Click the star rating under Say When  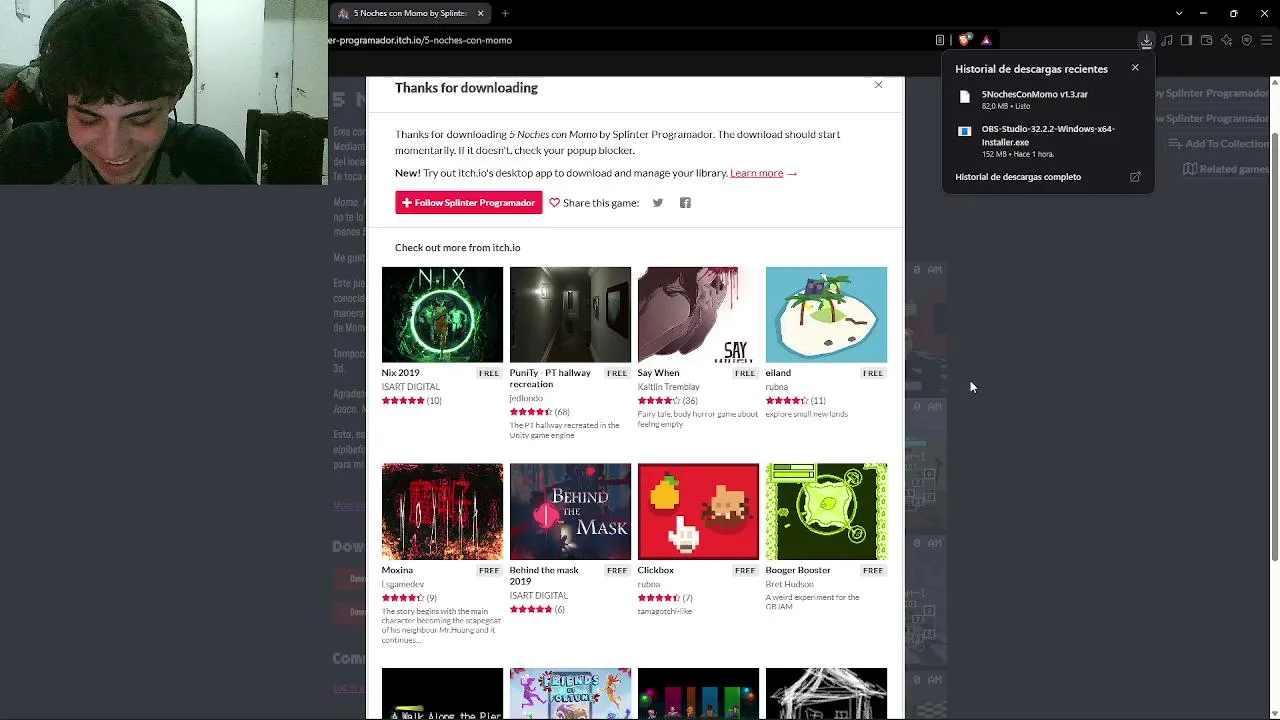click(659, 401)
